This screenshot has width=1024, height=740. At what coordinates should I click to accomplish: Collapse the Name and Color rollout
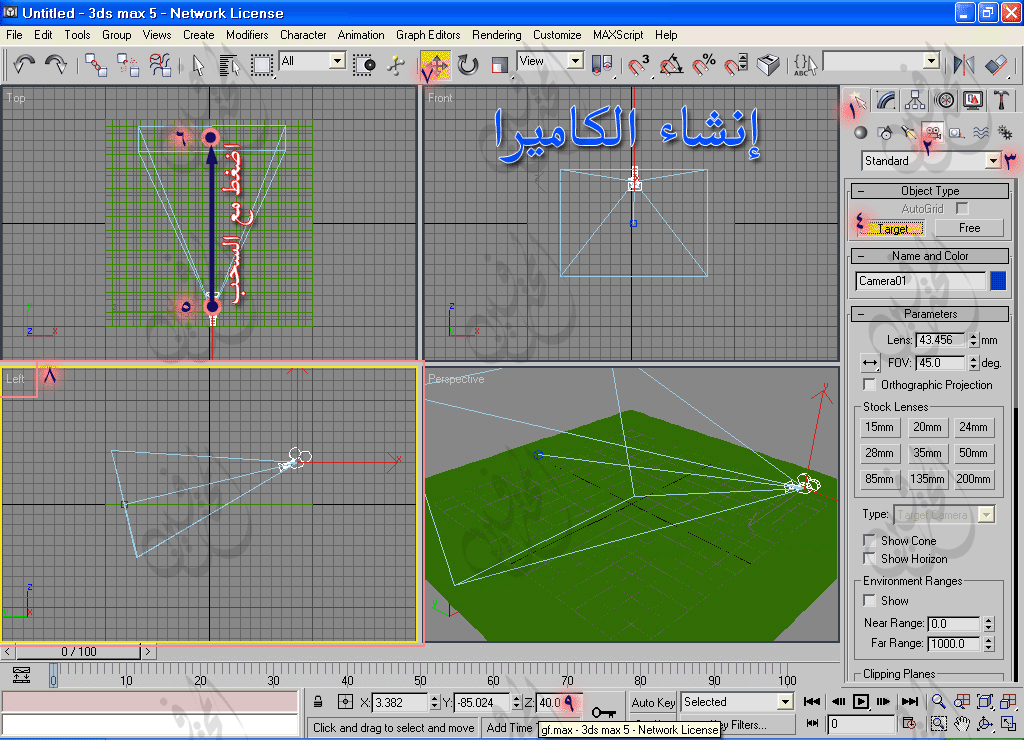click(x=930, y=256)
